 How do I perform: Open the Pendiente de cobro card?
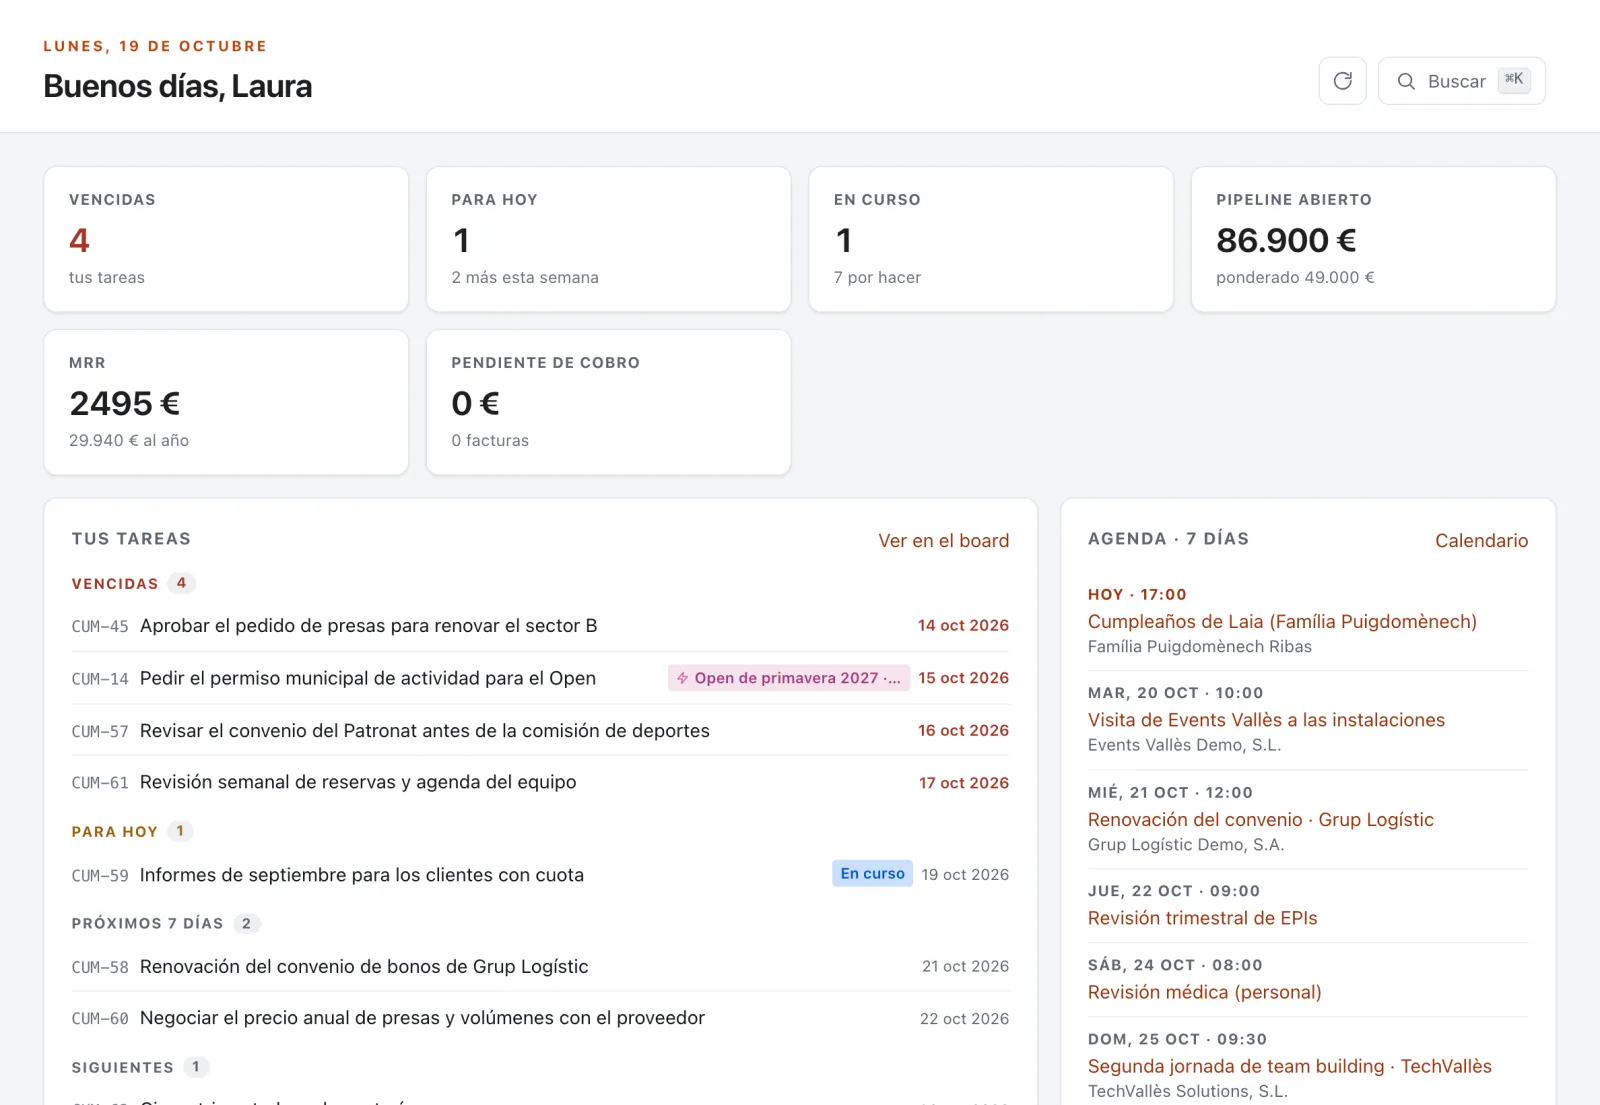608,402
